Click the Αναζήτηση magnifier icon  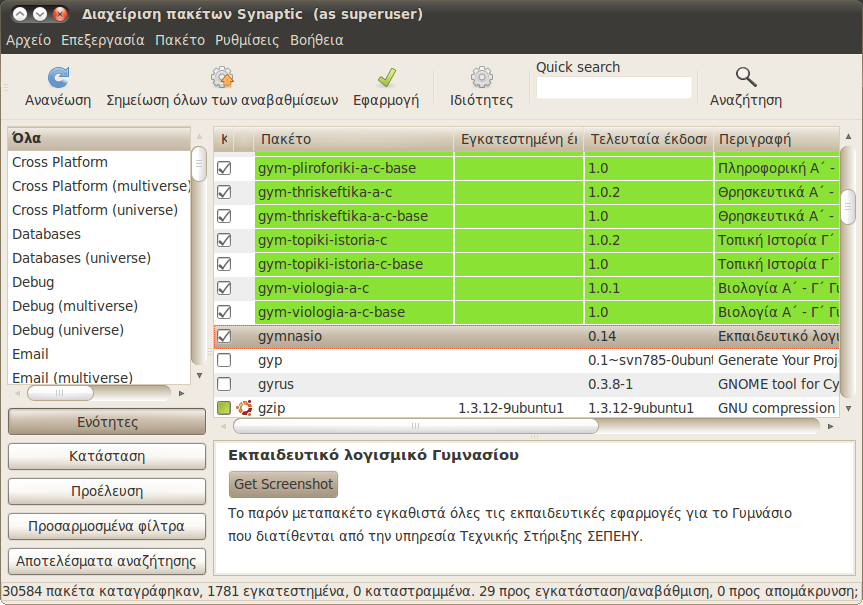pos(746,78)
